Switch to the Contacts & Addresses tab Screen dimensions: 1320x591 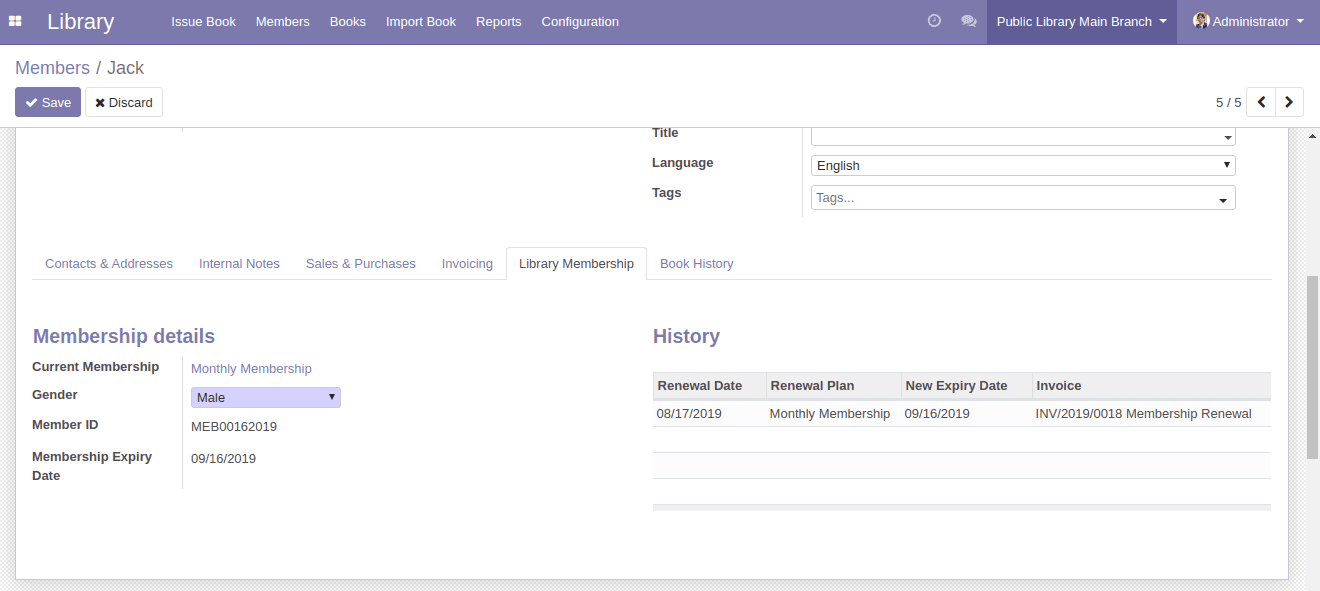109,264
